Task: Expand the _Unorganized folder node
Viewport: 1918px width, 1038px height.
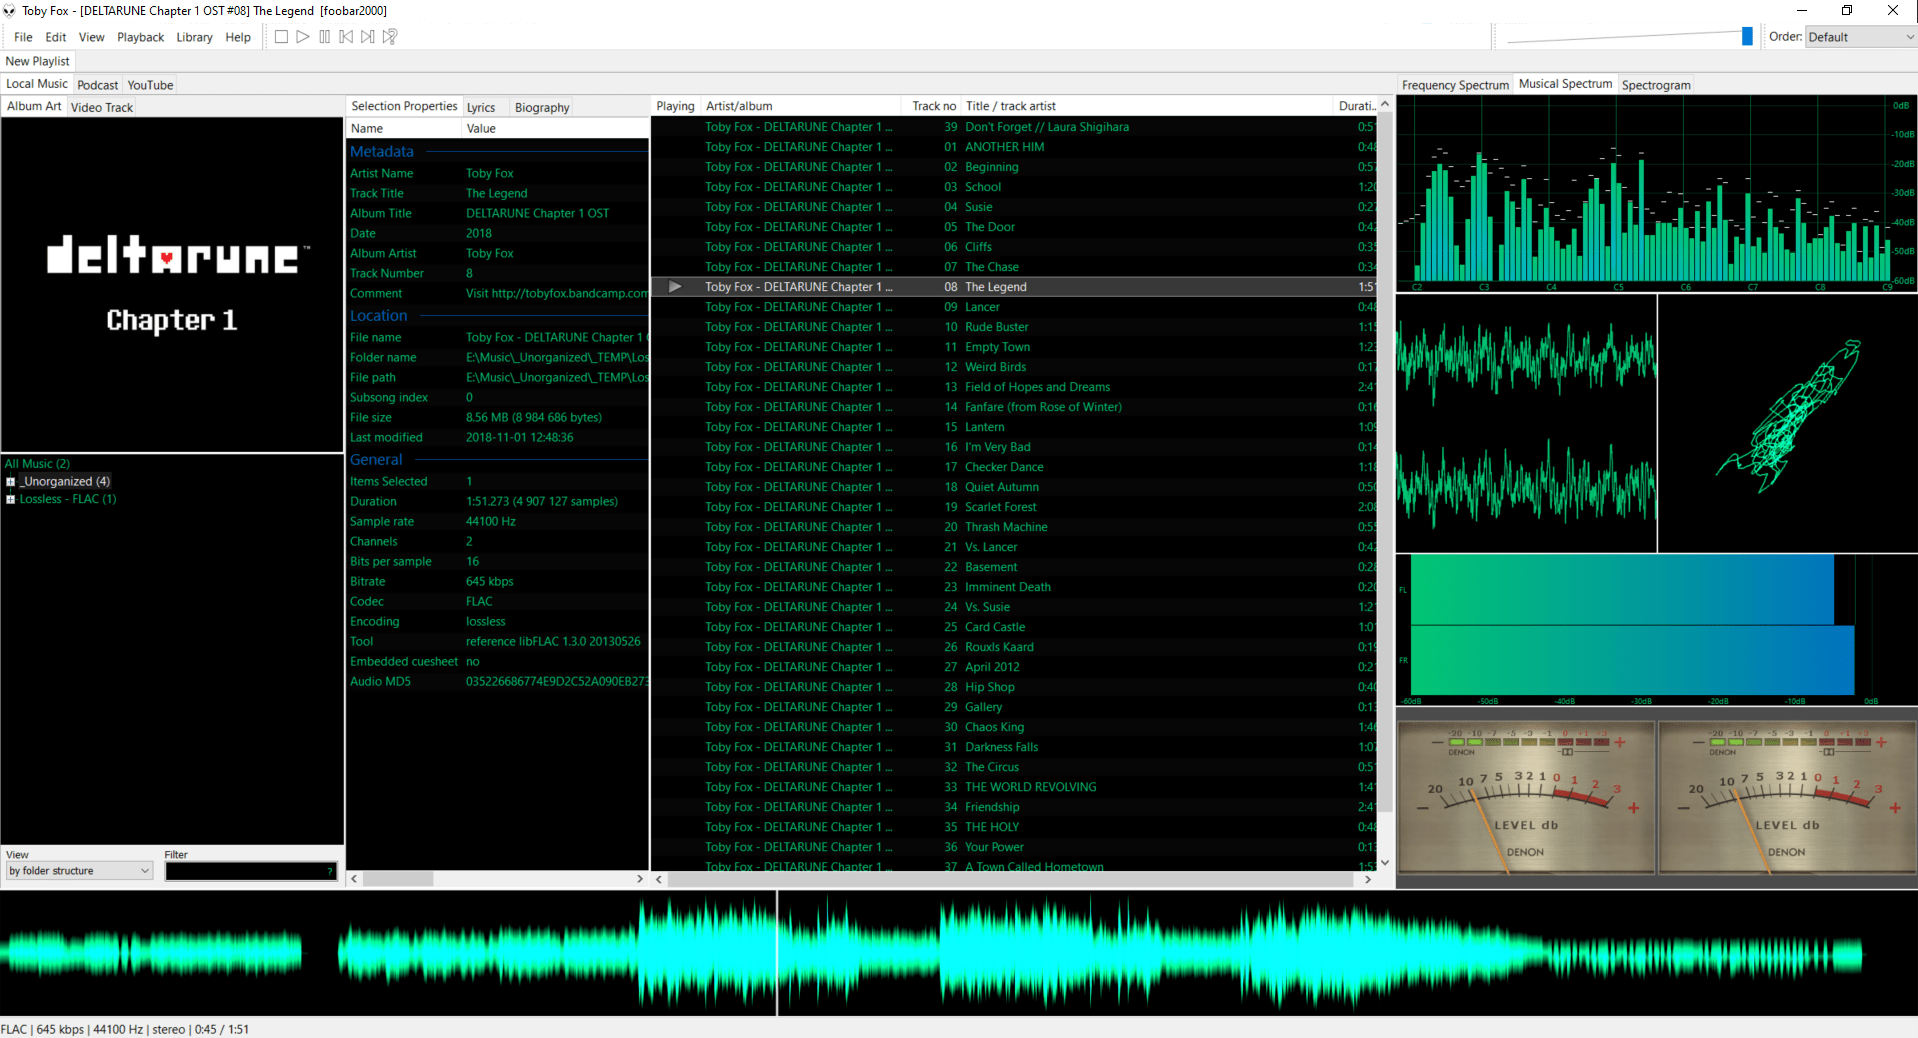Action: [11, 482]
